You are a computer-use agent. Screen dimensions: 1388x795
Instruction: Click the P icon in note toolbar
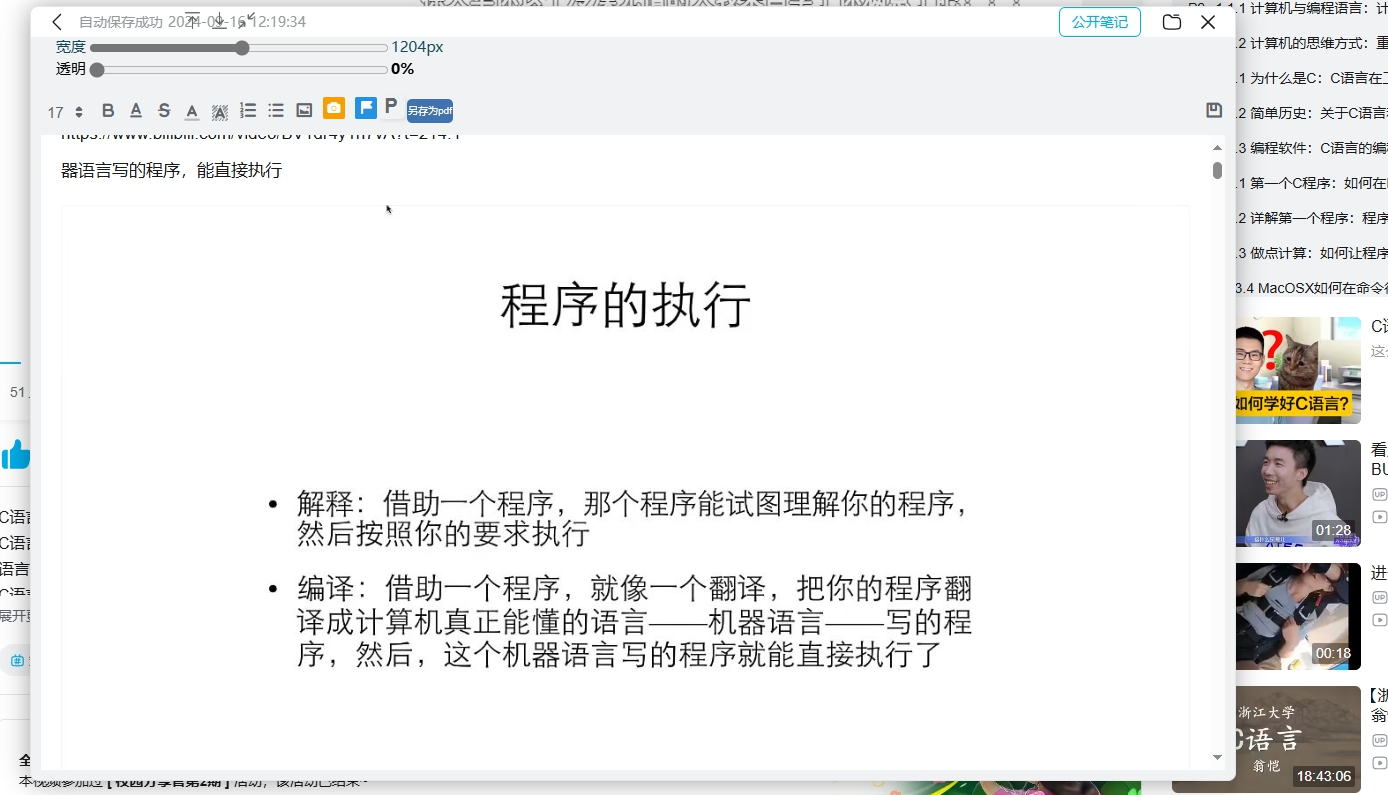pyautogui.click(x=391, y=106)
